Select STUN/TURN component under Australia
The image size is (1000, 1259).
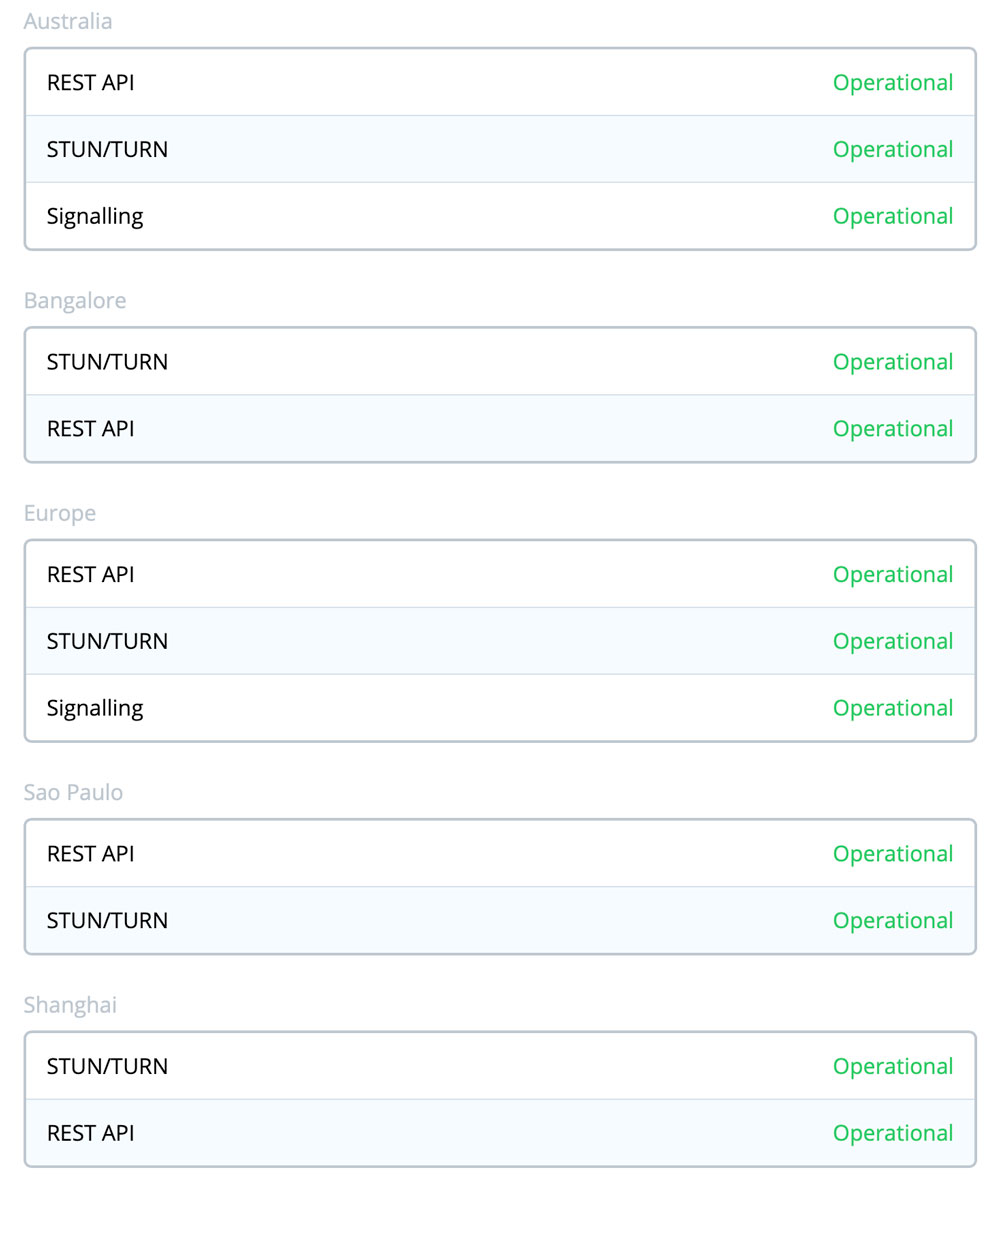tap(107, 149)
